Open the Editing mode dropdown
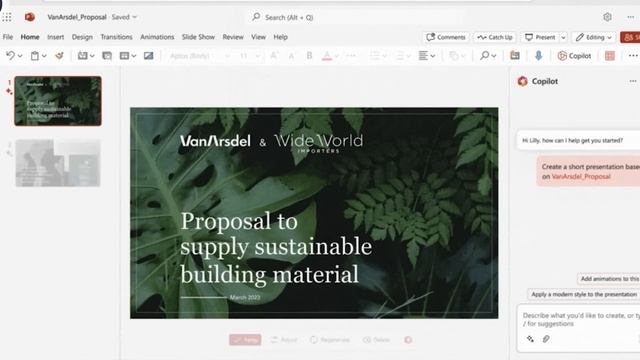 tap(593, 37)
